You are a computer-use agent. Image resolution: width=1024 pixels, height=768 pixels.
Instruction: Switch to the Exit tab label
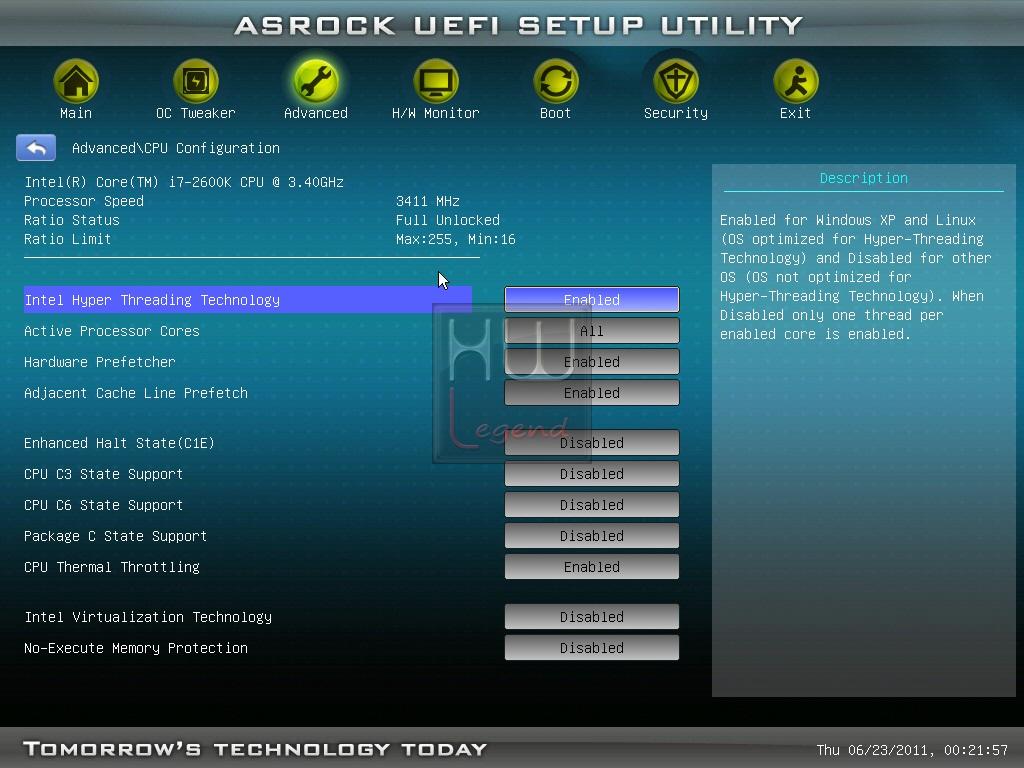tap(795, 113)
